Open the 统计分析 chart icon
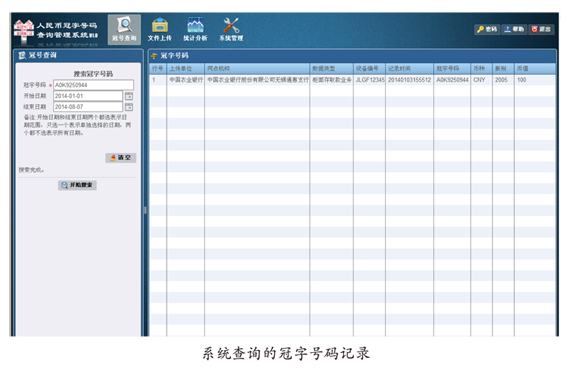This screenshot has width=580, height=370. click(x=195, y=29)
